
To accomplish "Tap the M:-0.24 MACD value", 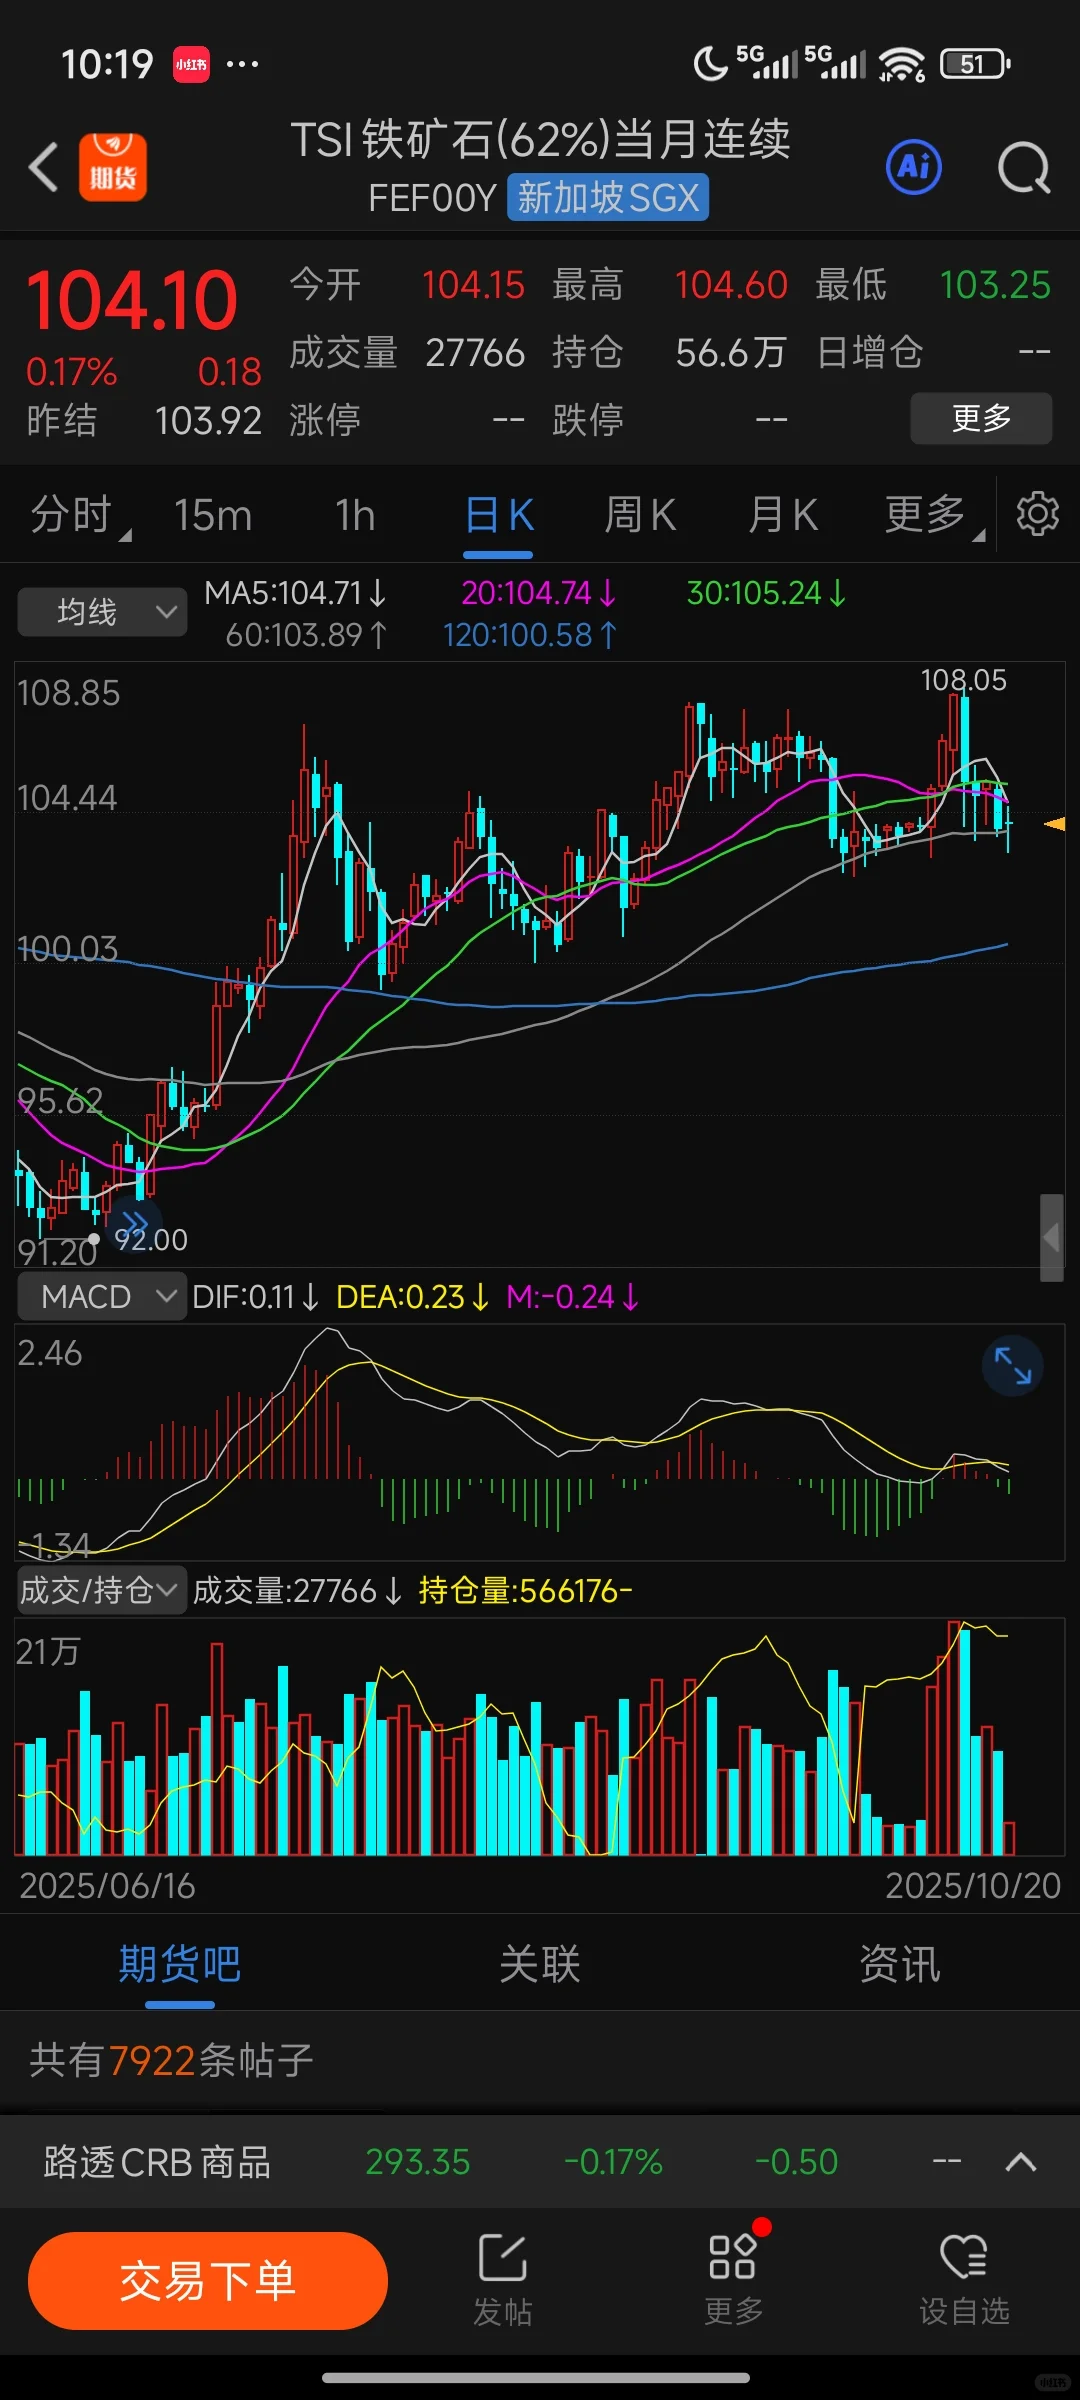I will click(572, 1297).
